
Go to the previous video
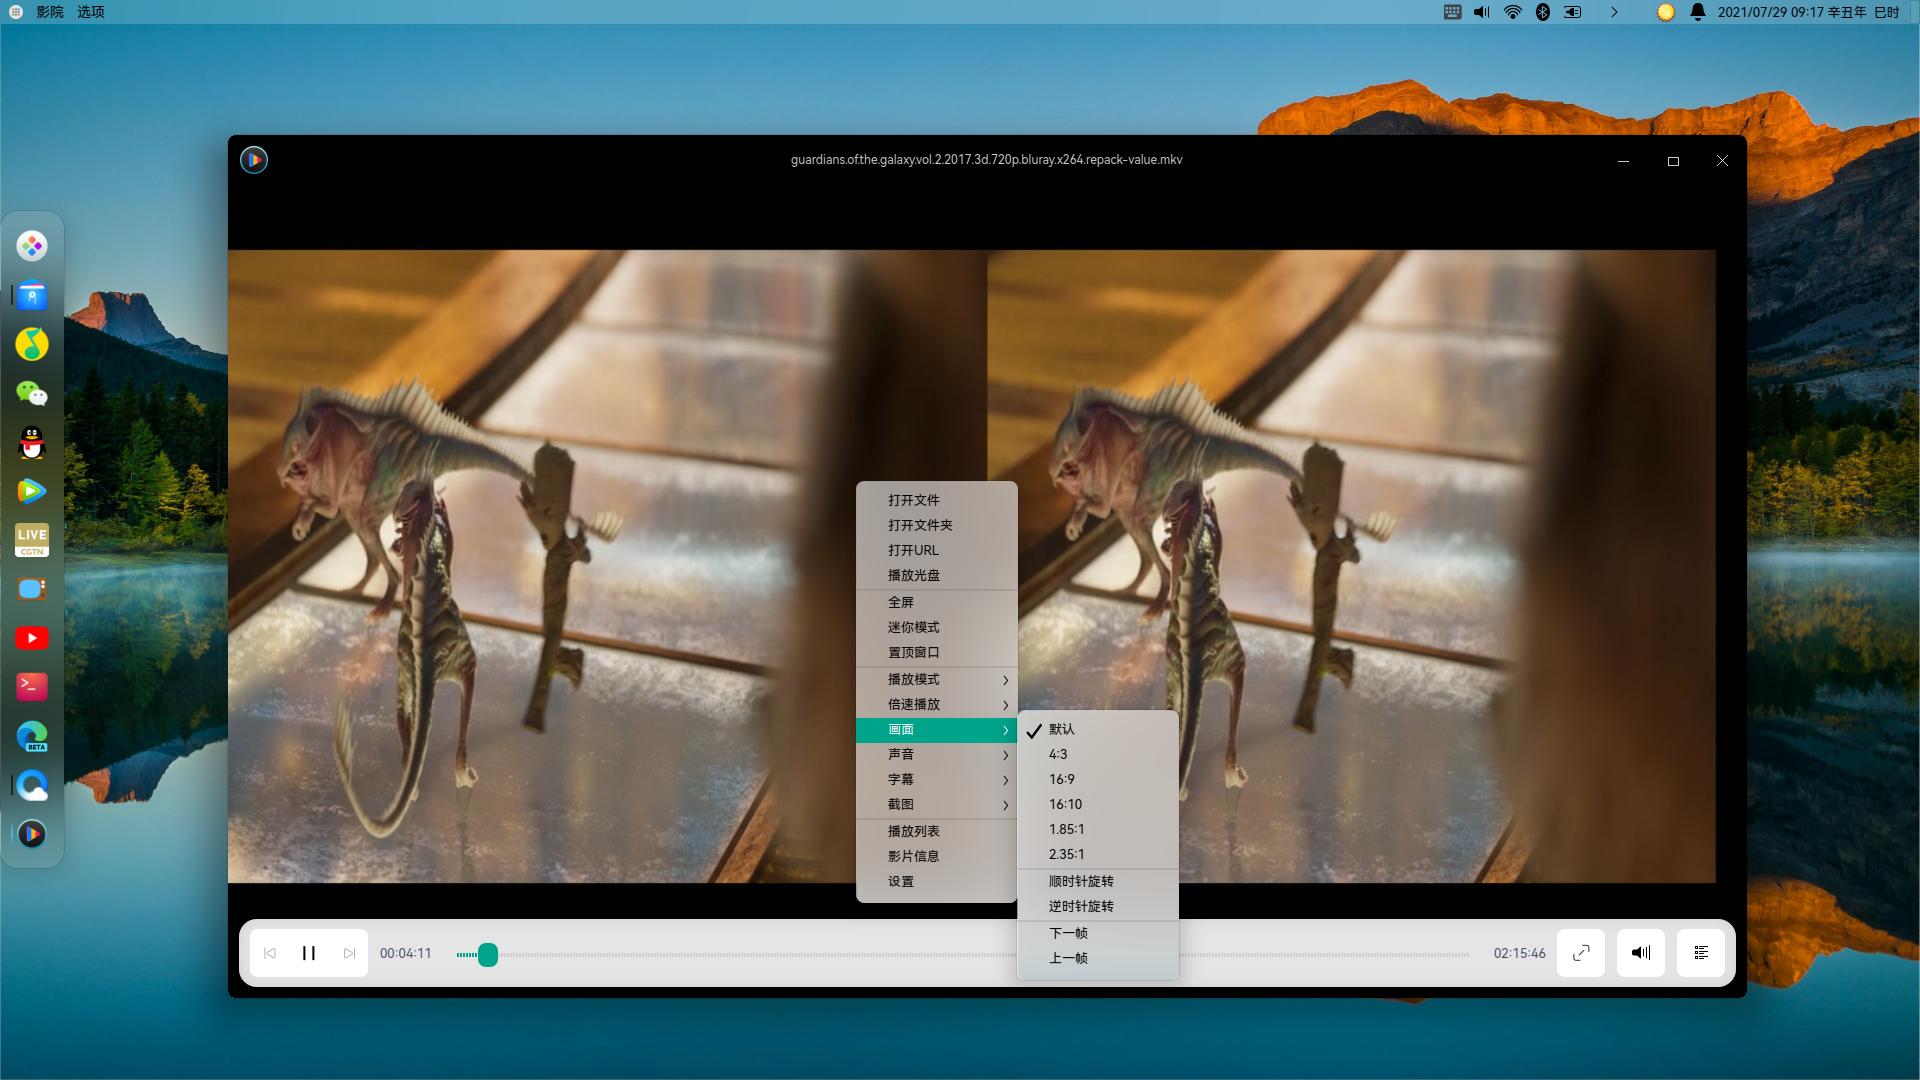[x=270, y=953]
